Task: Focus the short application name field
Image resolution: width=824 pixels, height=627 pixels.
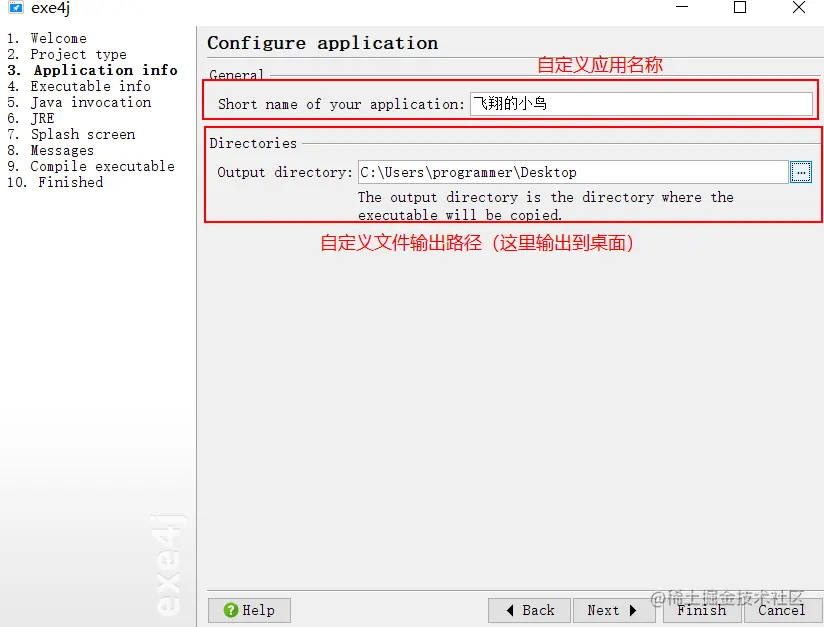Action: (x=641, y=104)
